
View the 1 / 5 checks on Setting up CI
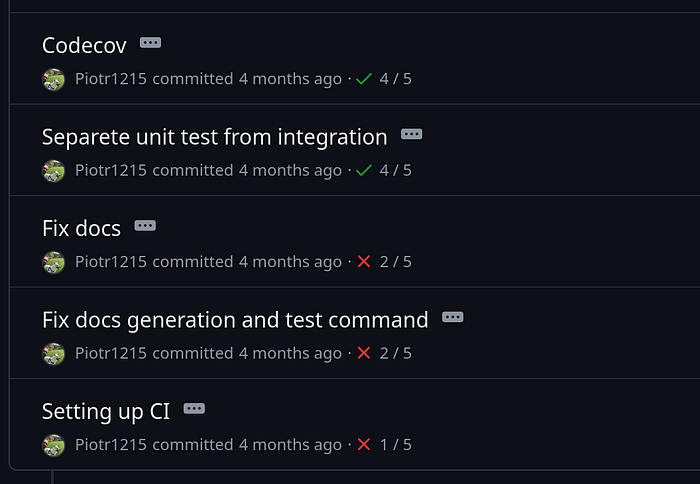tap(396, 444)
